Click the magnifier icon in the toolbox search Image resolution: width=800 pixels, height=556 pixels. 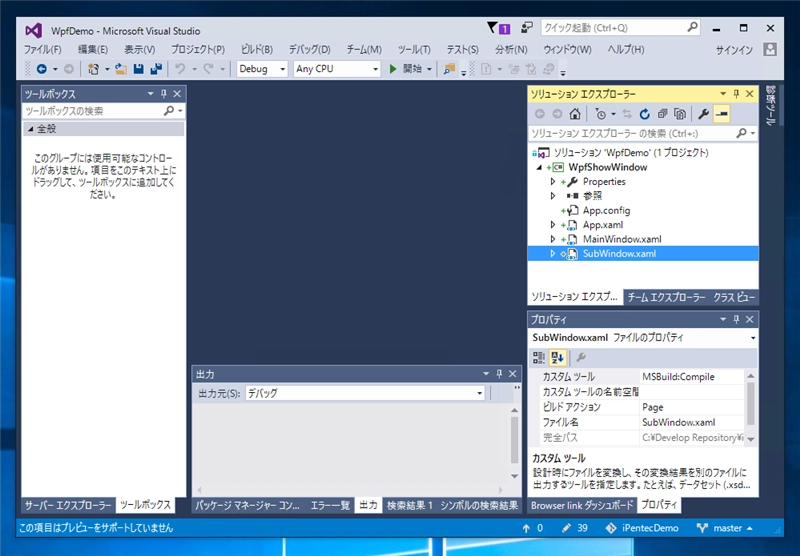tap(169, 111)
